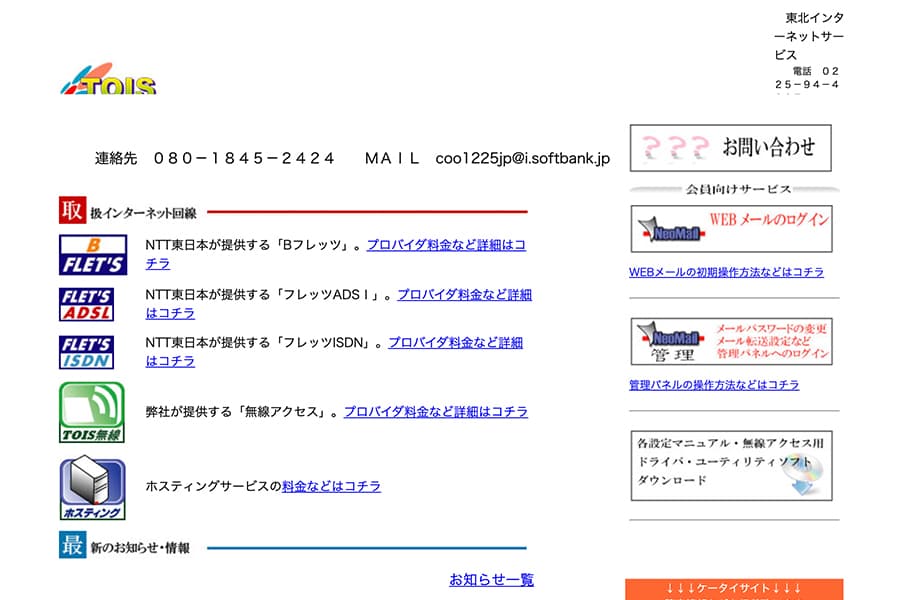Screen dimensions: 900x600
Task: Click the coo1225jp@i.softbank.jp email address
Action: point(522,158)
